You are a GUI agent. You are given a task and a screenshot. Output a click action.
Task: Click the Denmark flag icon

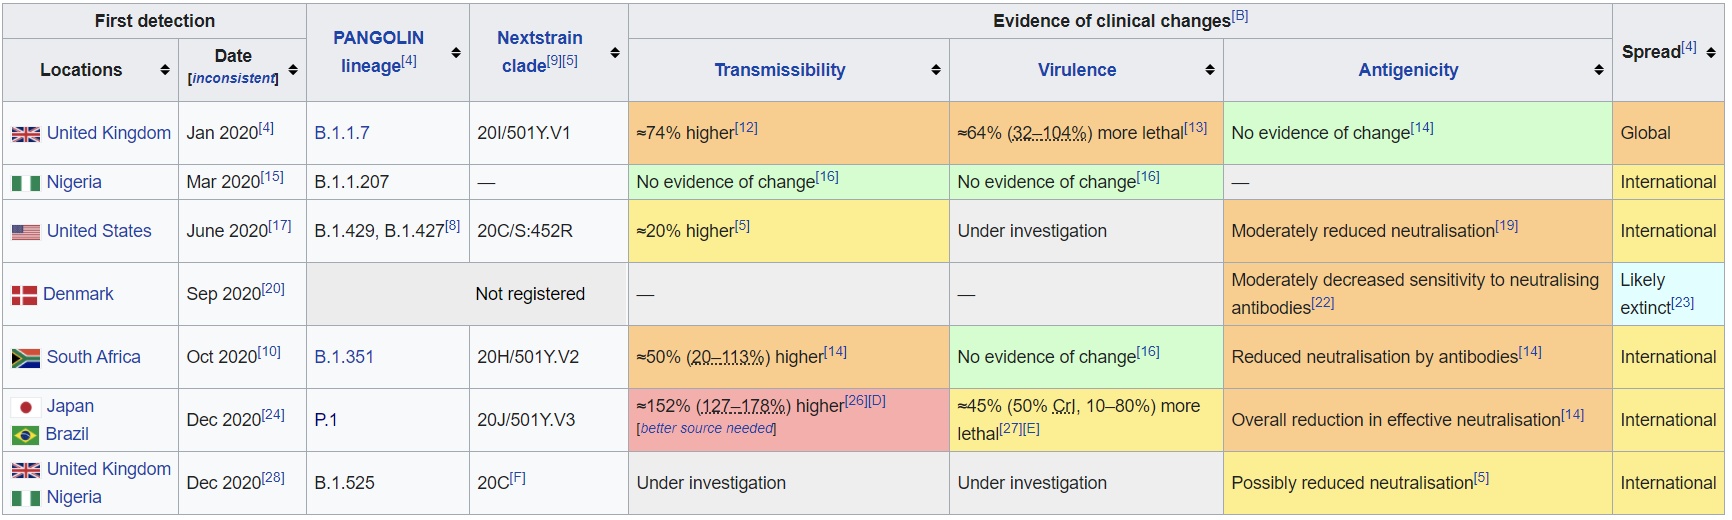24,295
